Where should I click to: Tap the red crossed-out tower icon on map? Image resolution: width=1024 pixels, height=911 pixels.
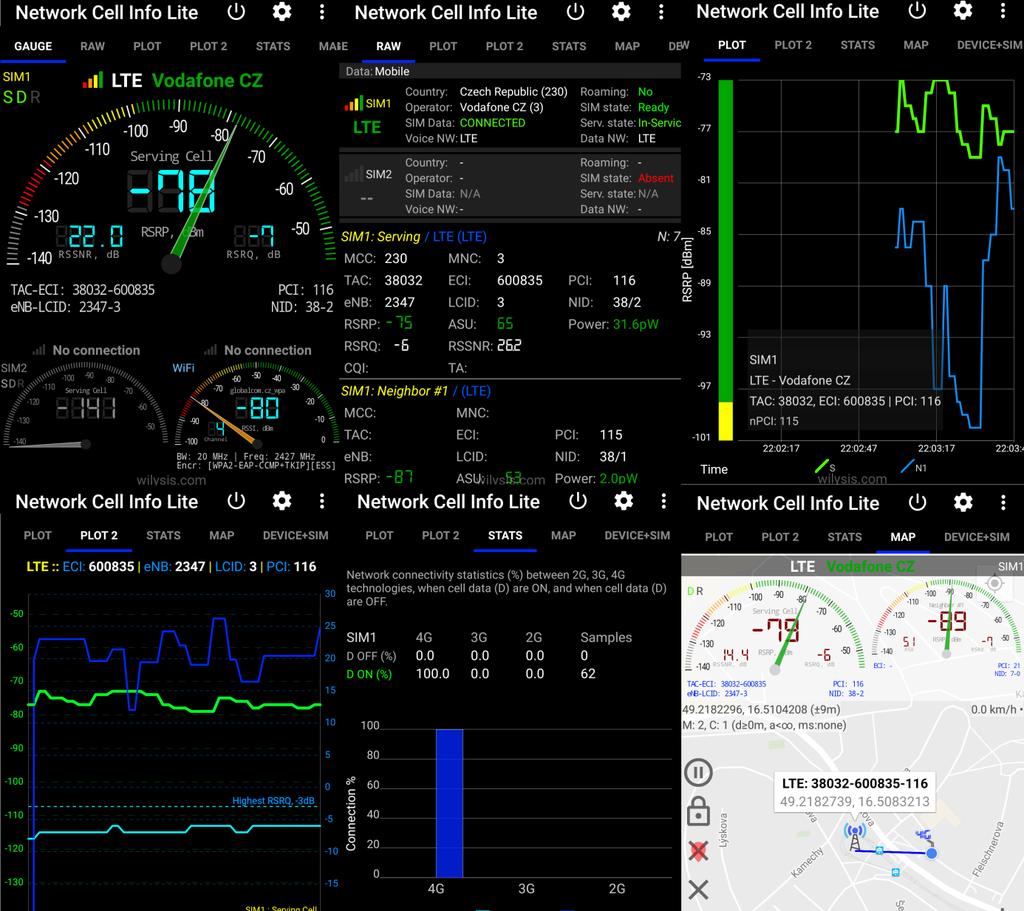(x=698, y=851)
